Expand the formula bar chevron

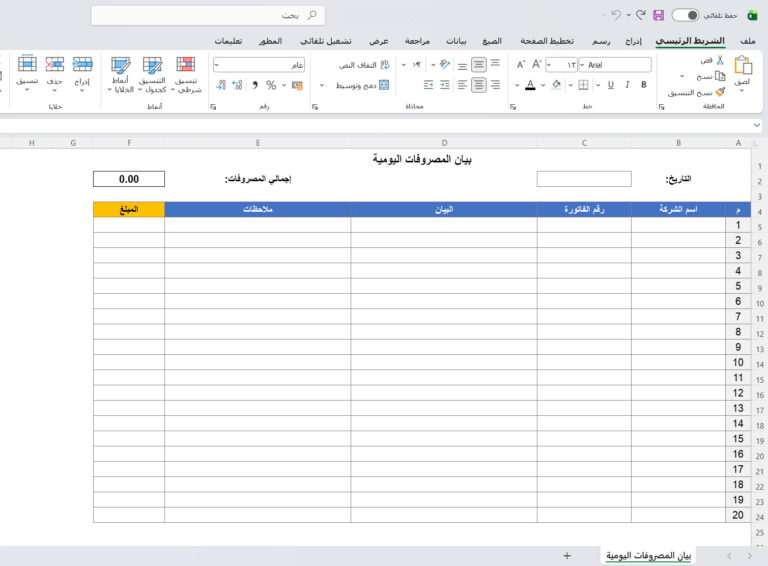(x=757, y=125)
